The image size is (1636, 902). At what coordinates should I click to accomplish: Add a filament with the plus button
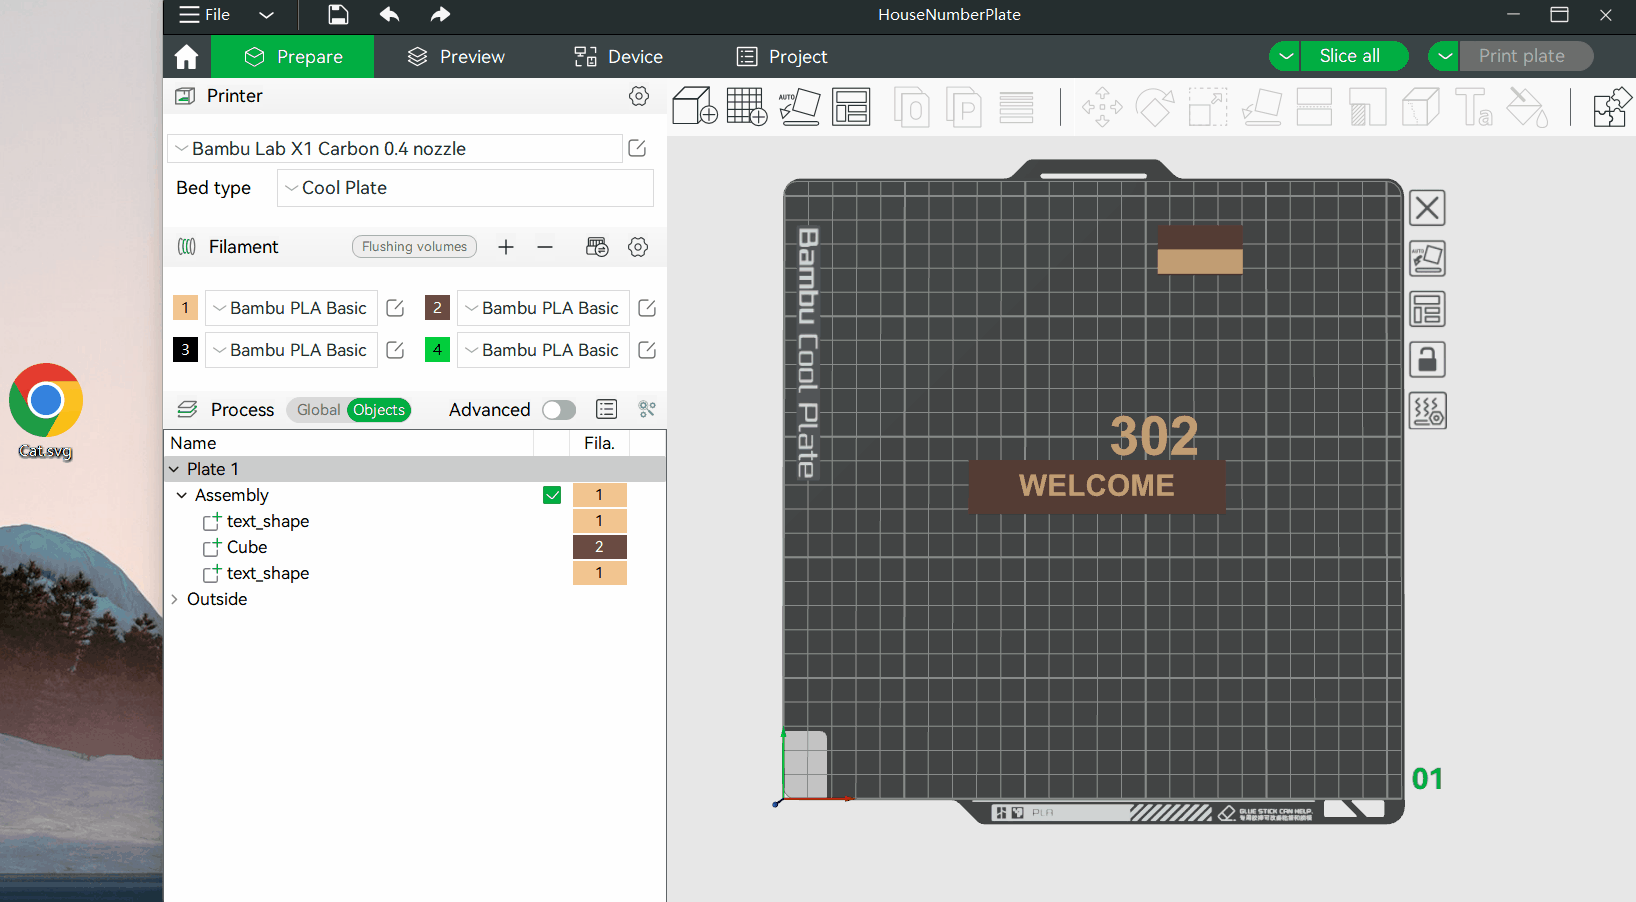point(506,247)
